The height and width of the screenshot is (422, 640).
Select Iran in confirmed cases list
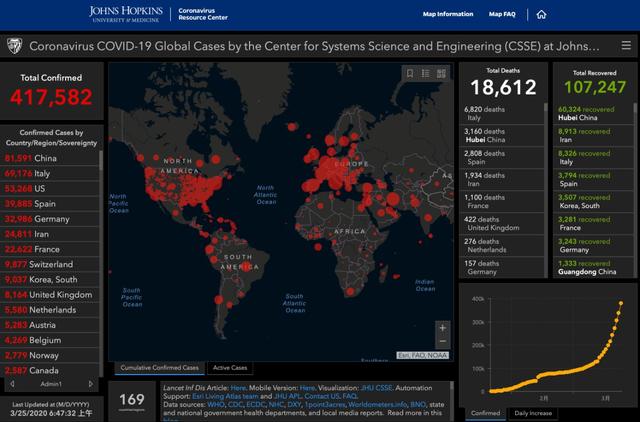click(x=50, y=234)
